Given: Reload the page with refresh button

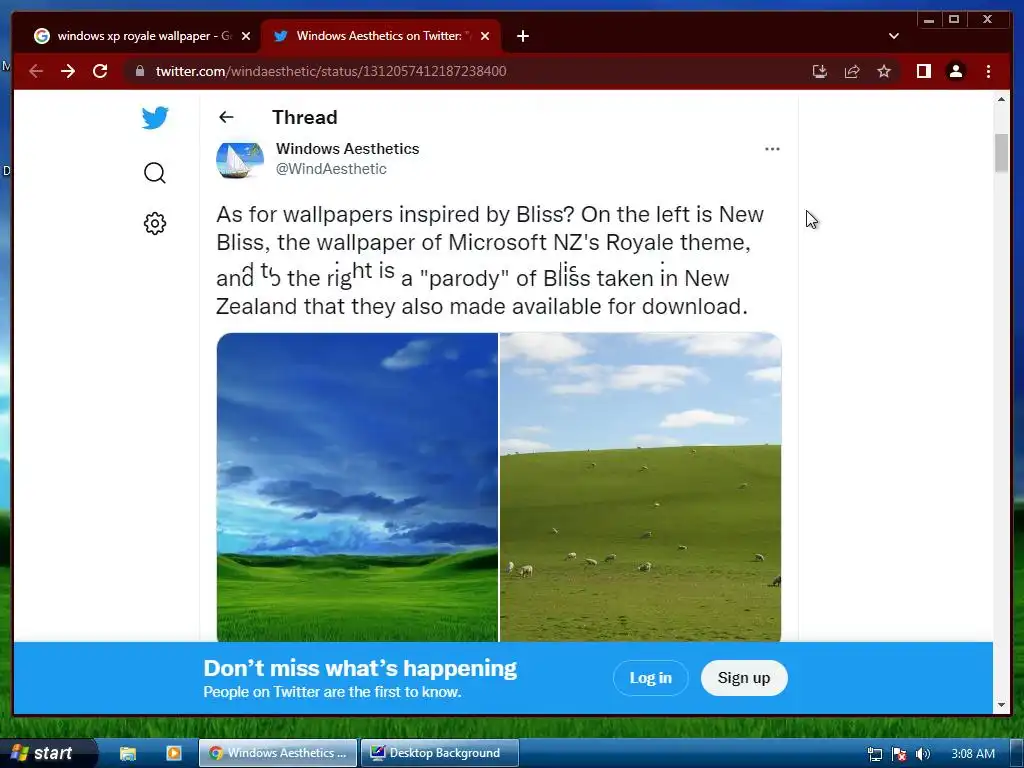Looking at the screenshot, I should tap(100, 71).
